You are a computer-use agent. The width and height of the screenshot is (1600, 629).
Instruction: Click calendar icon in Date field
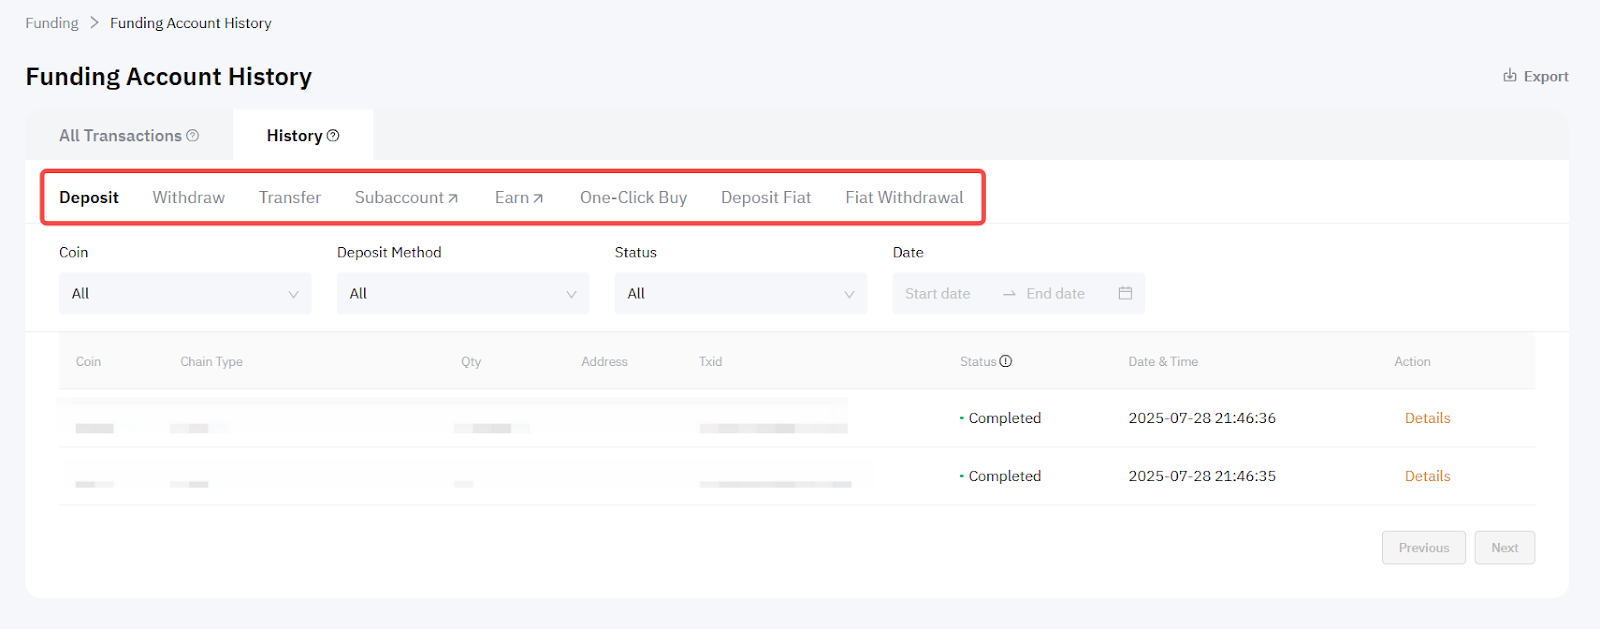tap(1125, 293)
